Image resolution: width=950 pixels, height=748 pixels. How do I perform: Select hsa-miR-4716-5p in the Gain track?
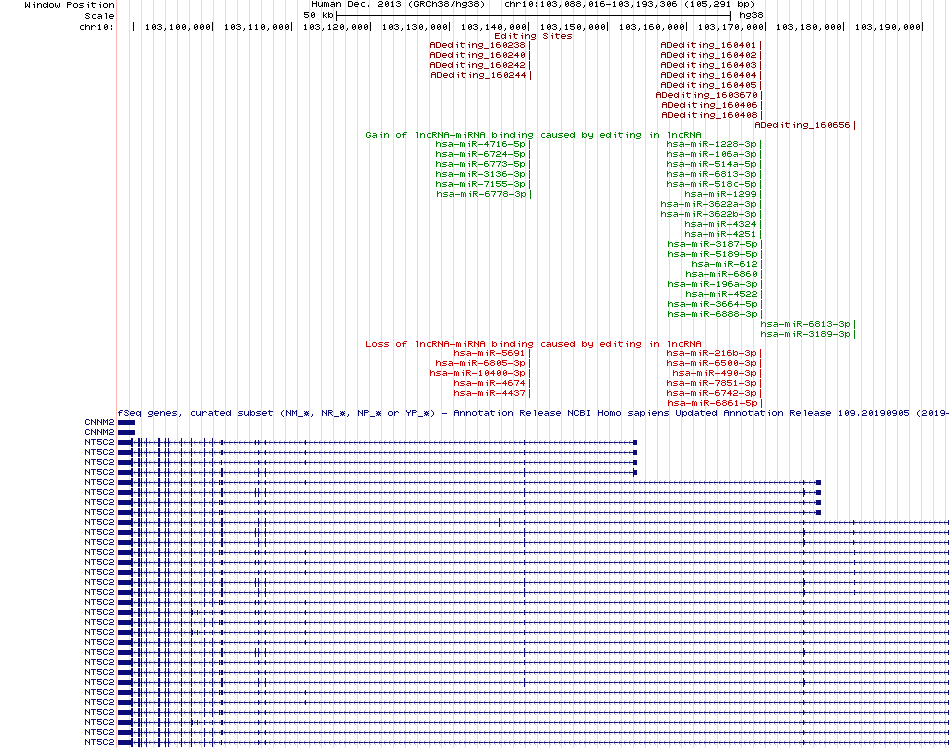pos(480,145)
